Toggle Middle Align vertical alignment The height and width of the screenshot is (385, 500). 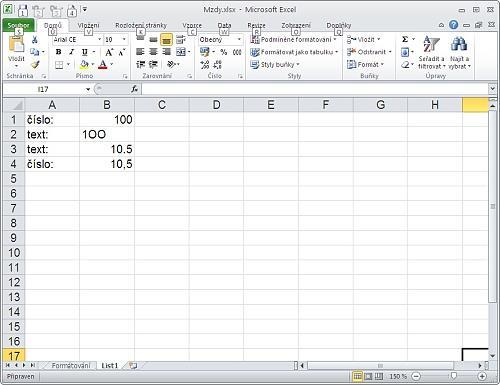(x=153, y=40)
